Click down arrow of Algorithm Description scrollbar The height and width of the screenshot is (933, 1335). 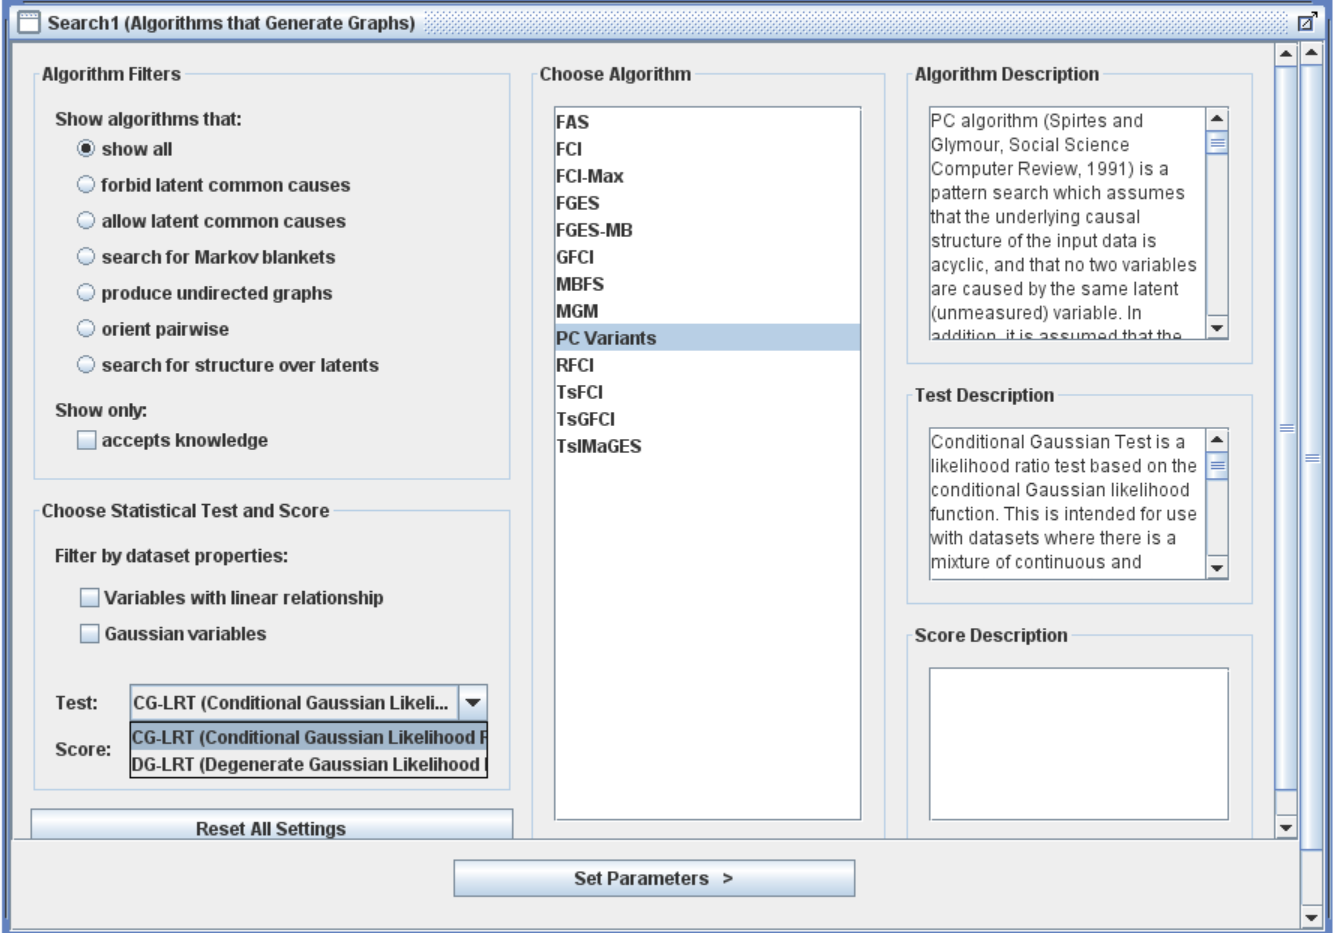(x=1217, y=328)
